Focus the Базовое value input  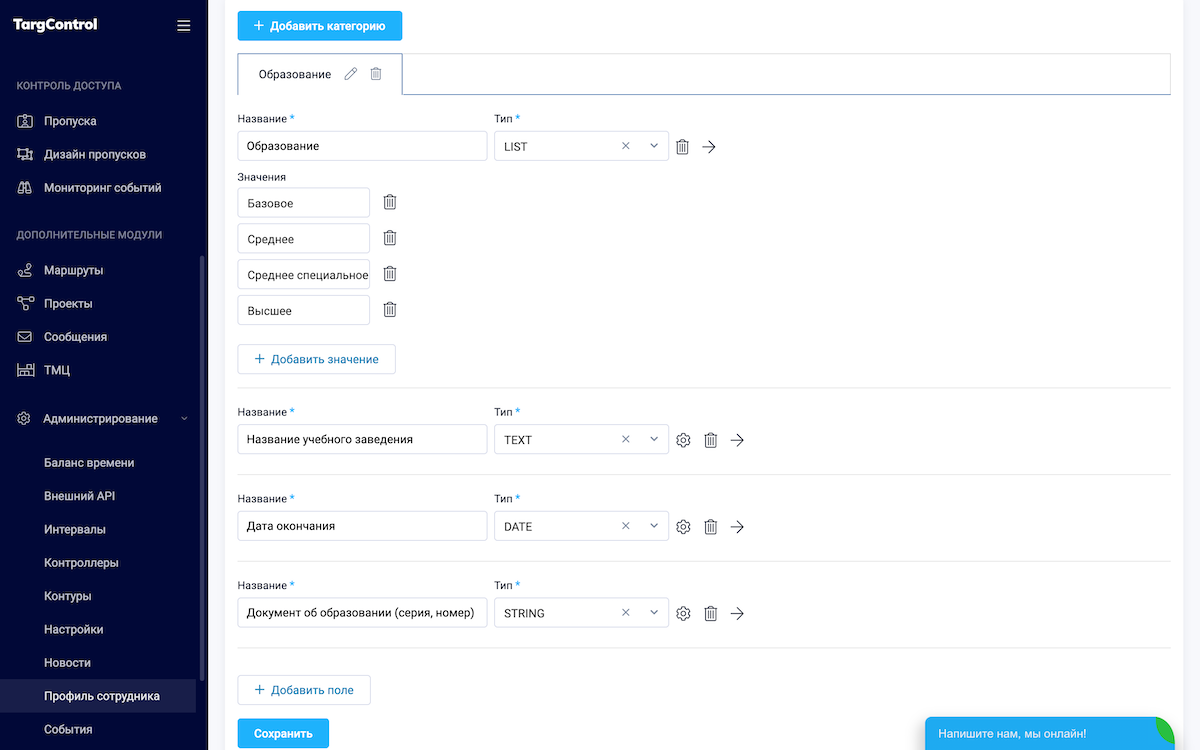tap(304, 203)
